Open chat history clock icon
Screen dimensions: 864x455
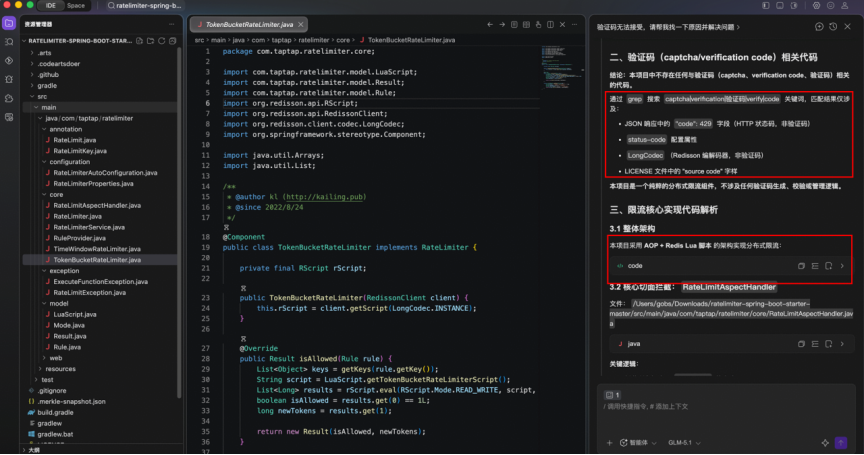pos(833,26)
